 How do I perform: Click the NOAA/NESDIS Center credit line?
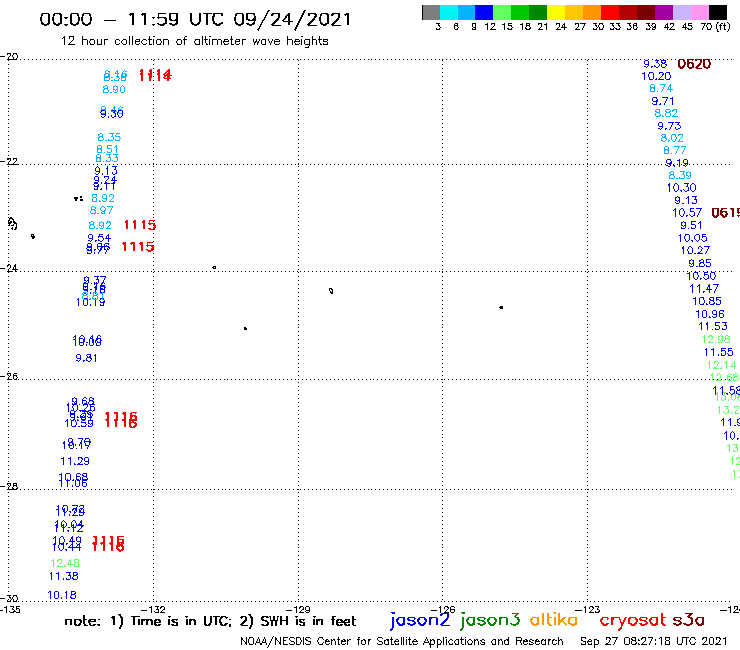(402, 641)
